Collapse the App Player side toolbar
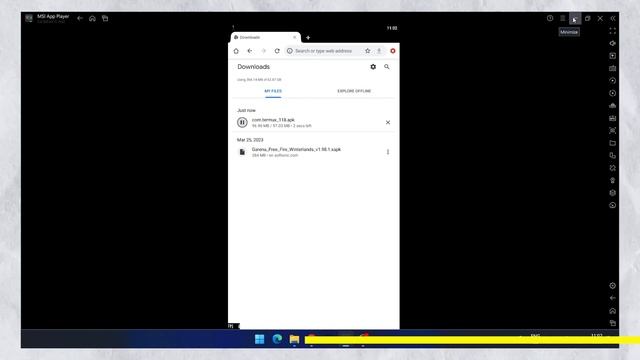This screenshot has height=360, width=640. [x=613, y=18]
